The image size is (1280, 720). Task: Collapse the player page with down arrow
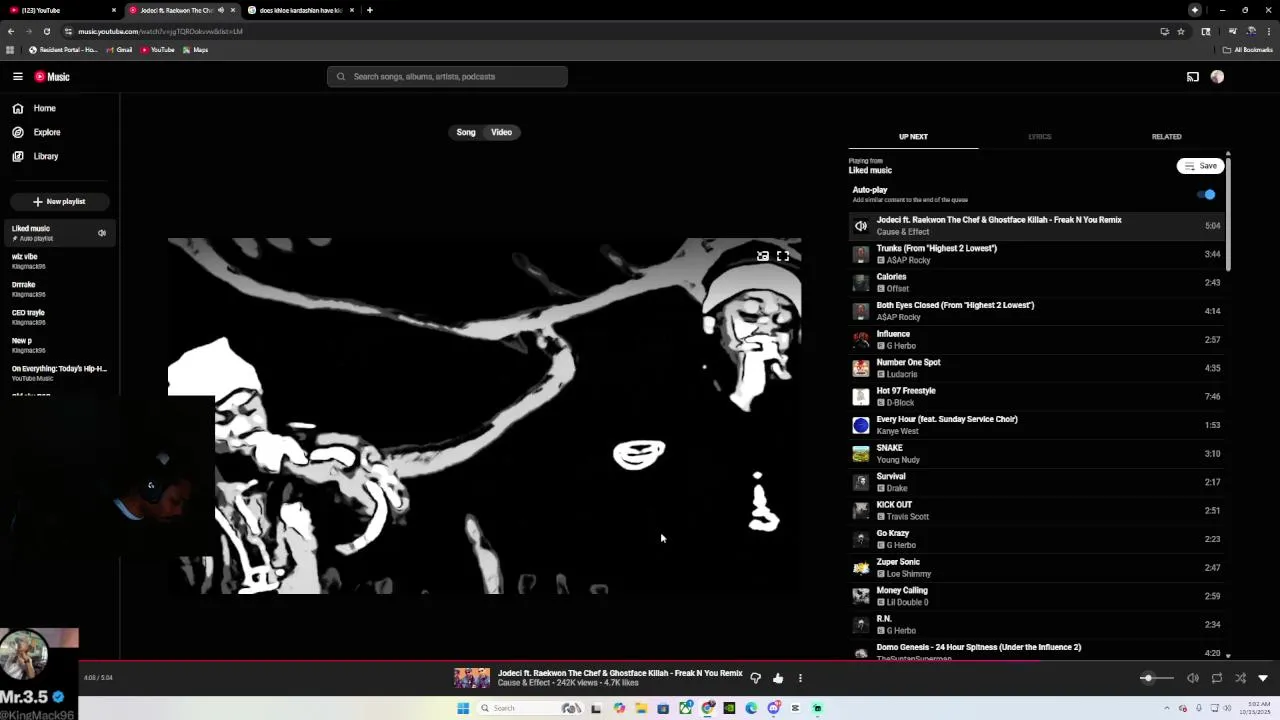1263,678
